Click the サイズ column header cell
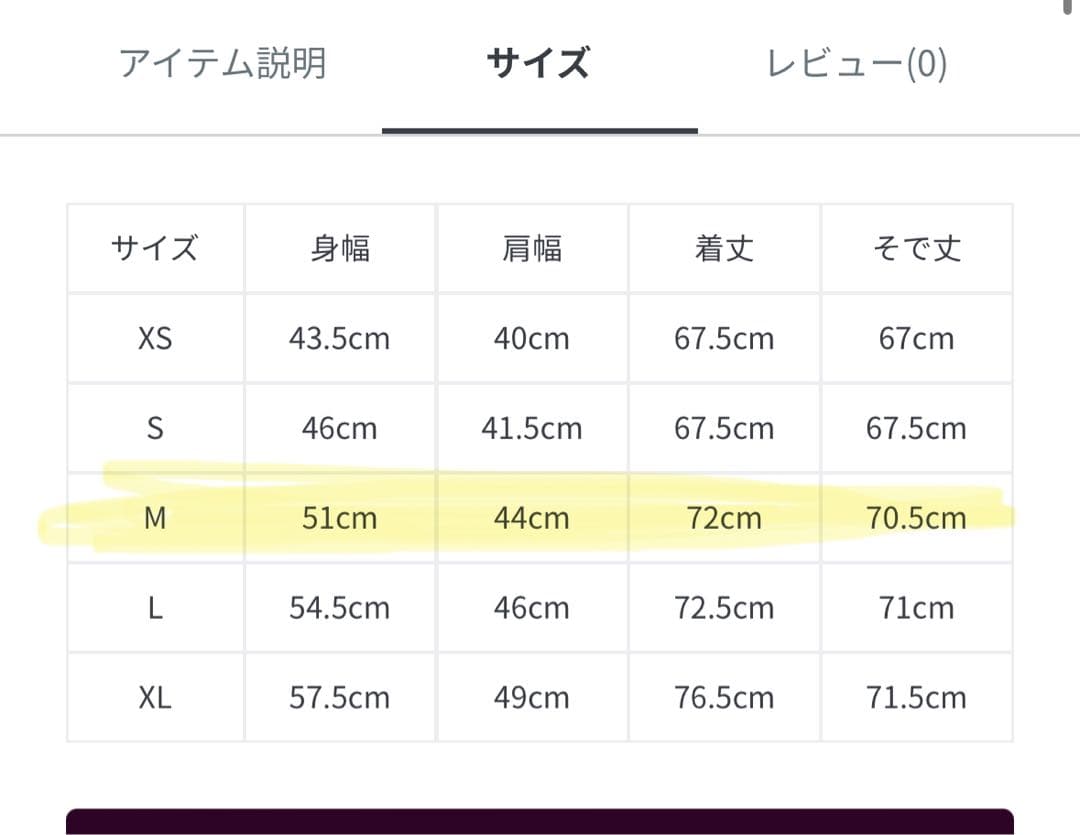The image size is (1080, 835). (x=155, y=248)
